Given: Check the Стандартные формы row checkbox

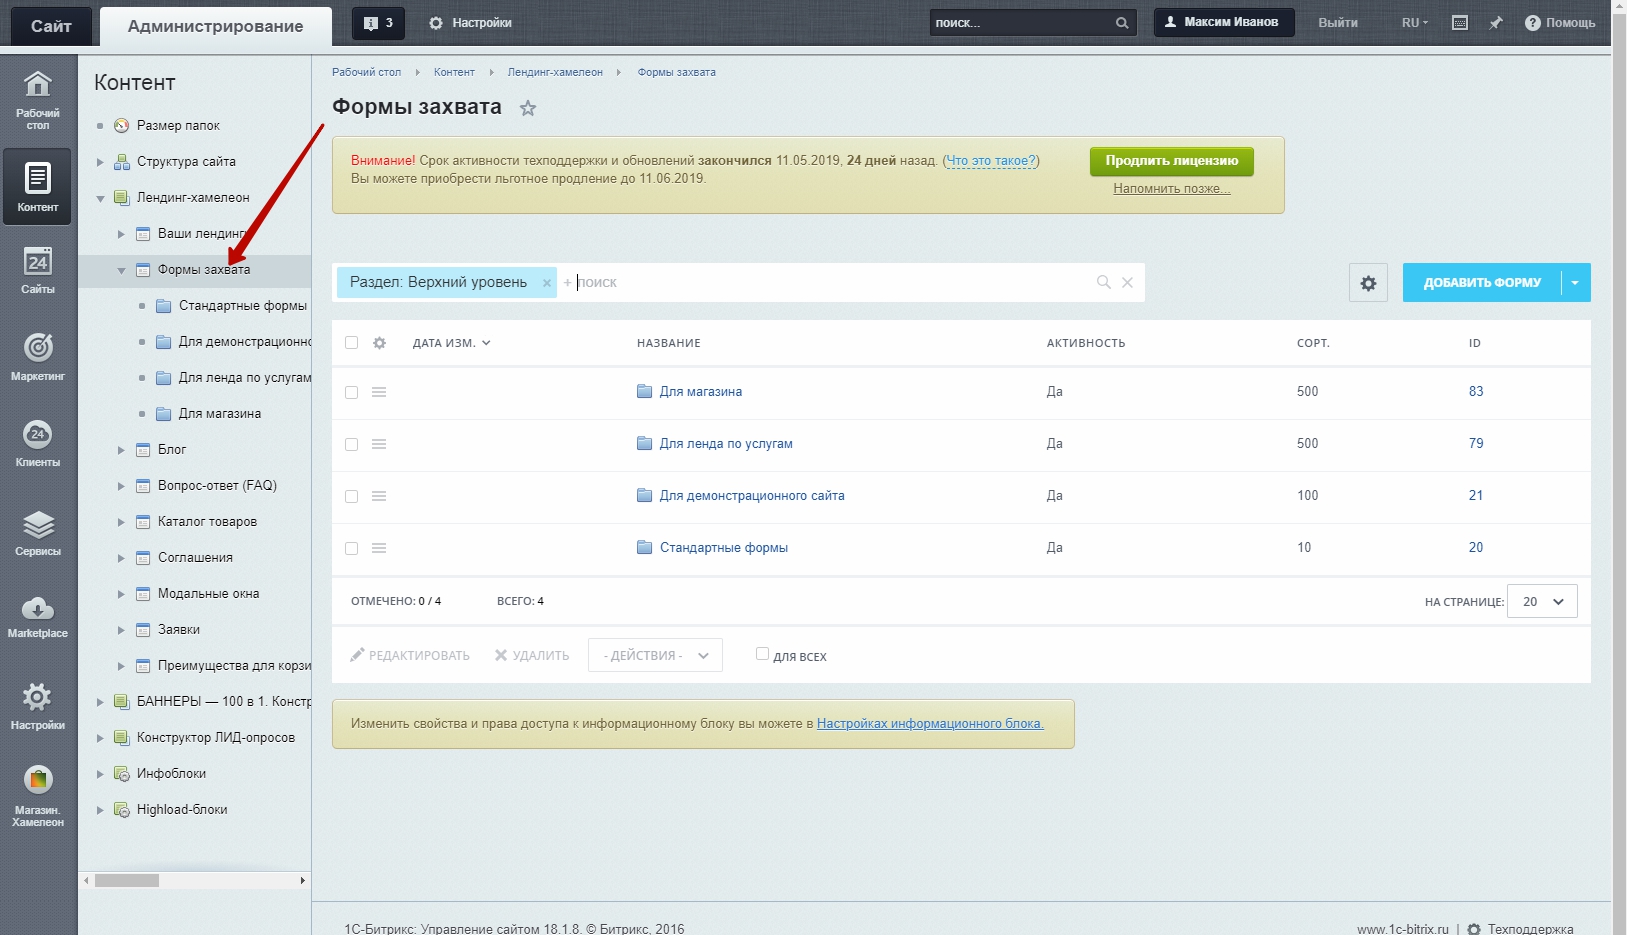Looking at the screenshot, I should [351, 548].
